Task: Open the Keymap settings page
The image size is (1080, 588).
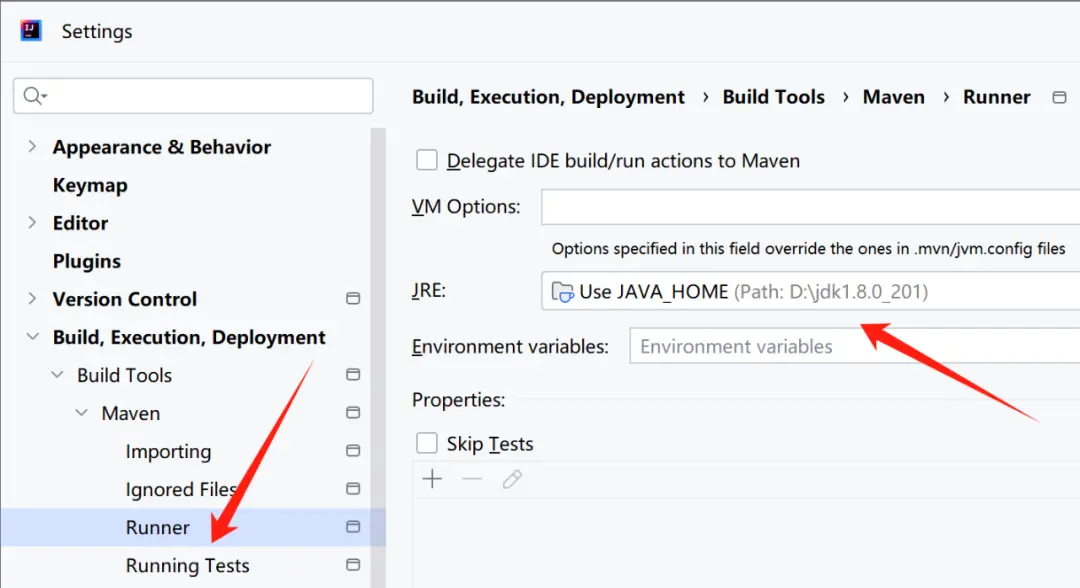Action: tap(90, 185)
